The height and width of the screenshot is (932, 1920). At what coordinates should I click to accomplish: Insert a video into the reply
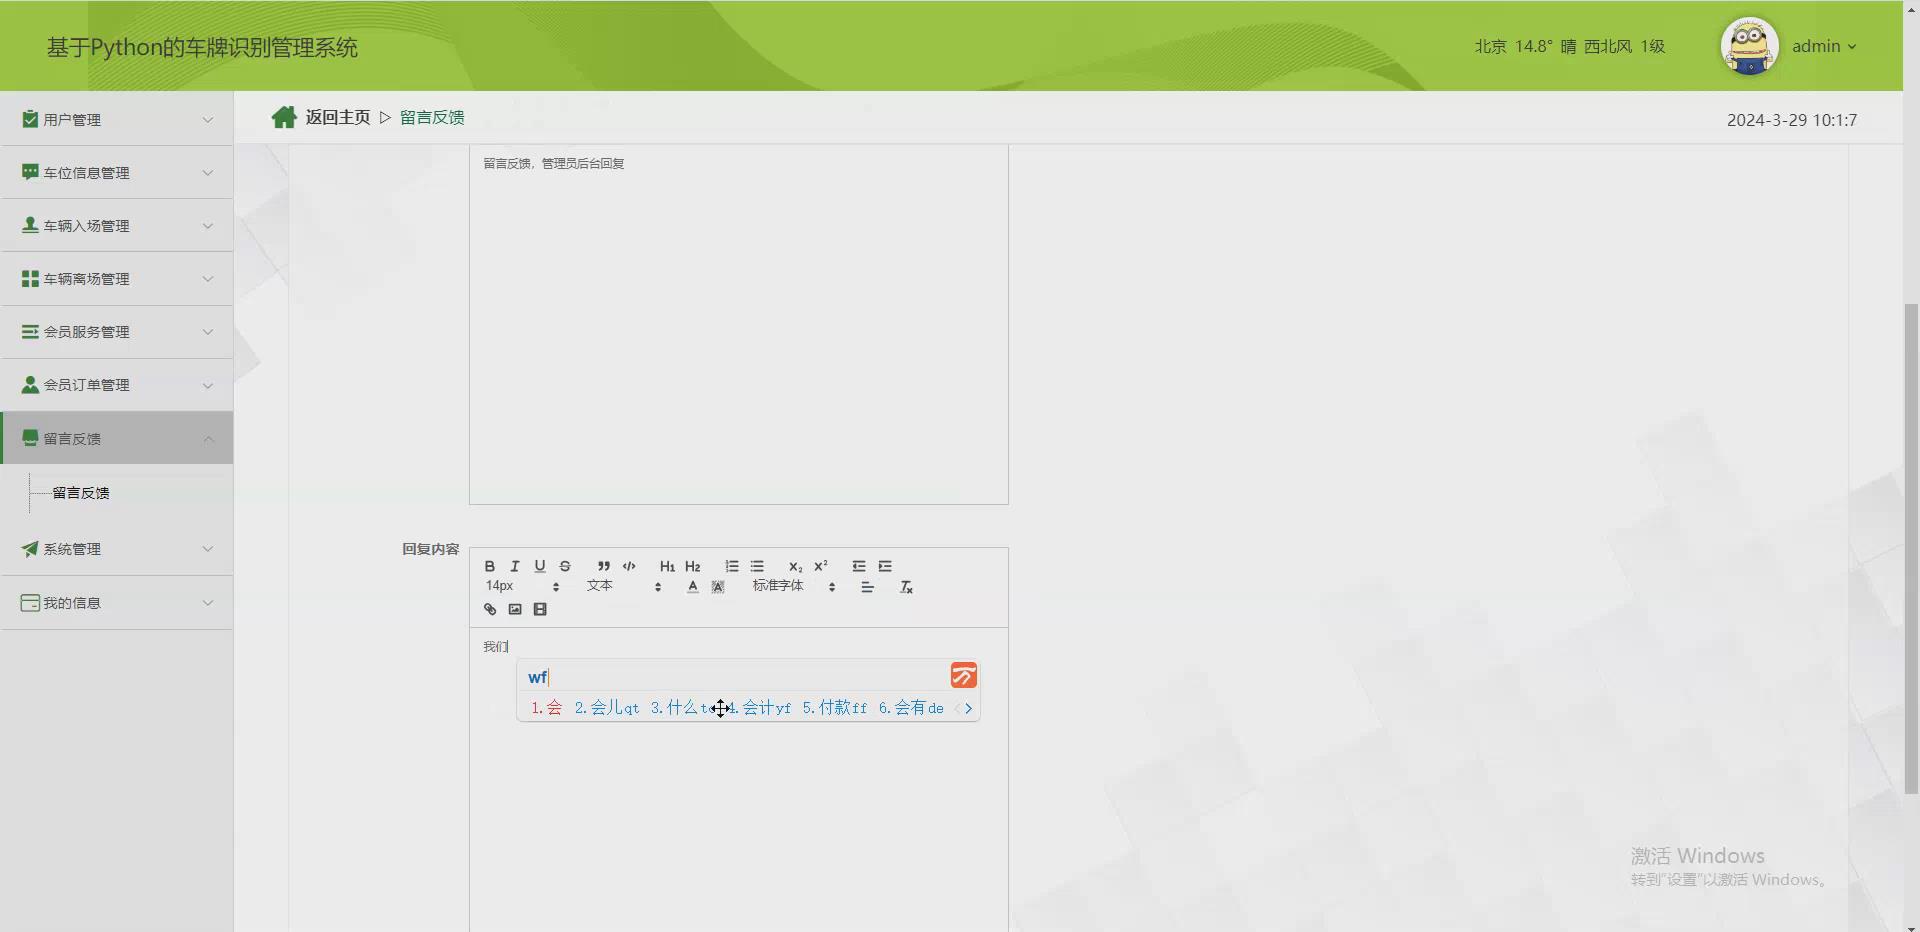click(540, 609)
